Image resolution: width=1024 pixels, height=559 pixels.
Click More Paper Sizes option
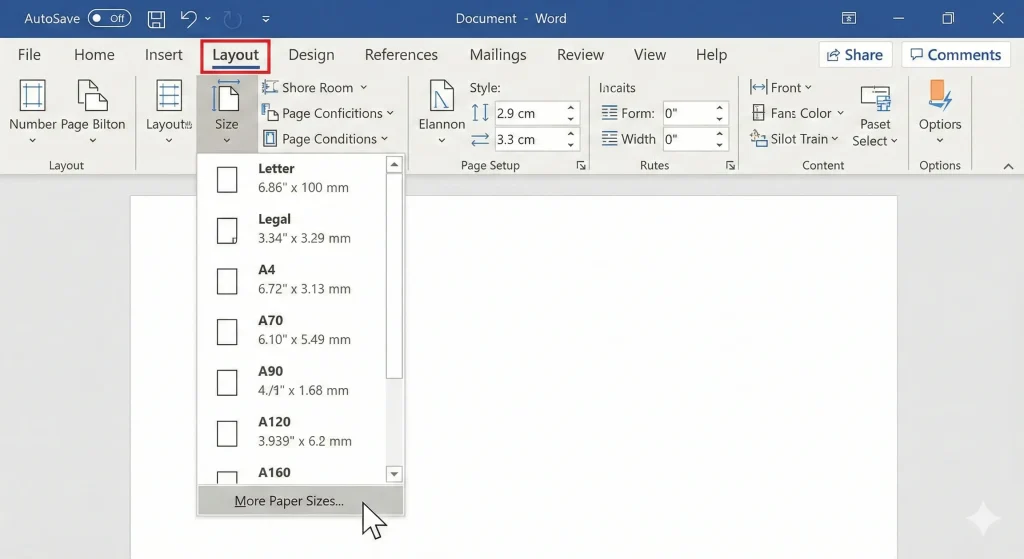300,501
